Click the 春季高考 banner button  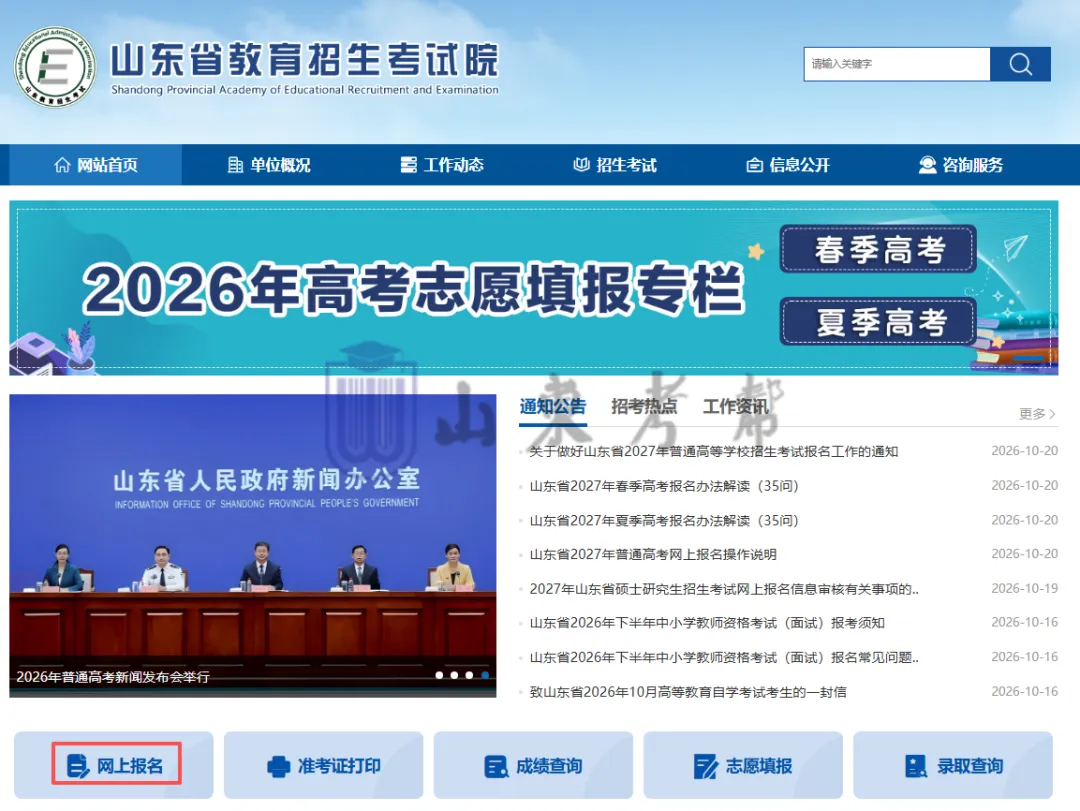pyautogui.click(x=878, y=249)
